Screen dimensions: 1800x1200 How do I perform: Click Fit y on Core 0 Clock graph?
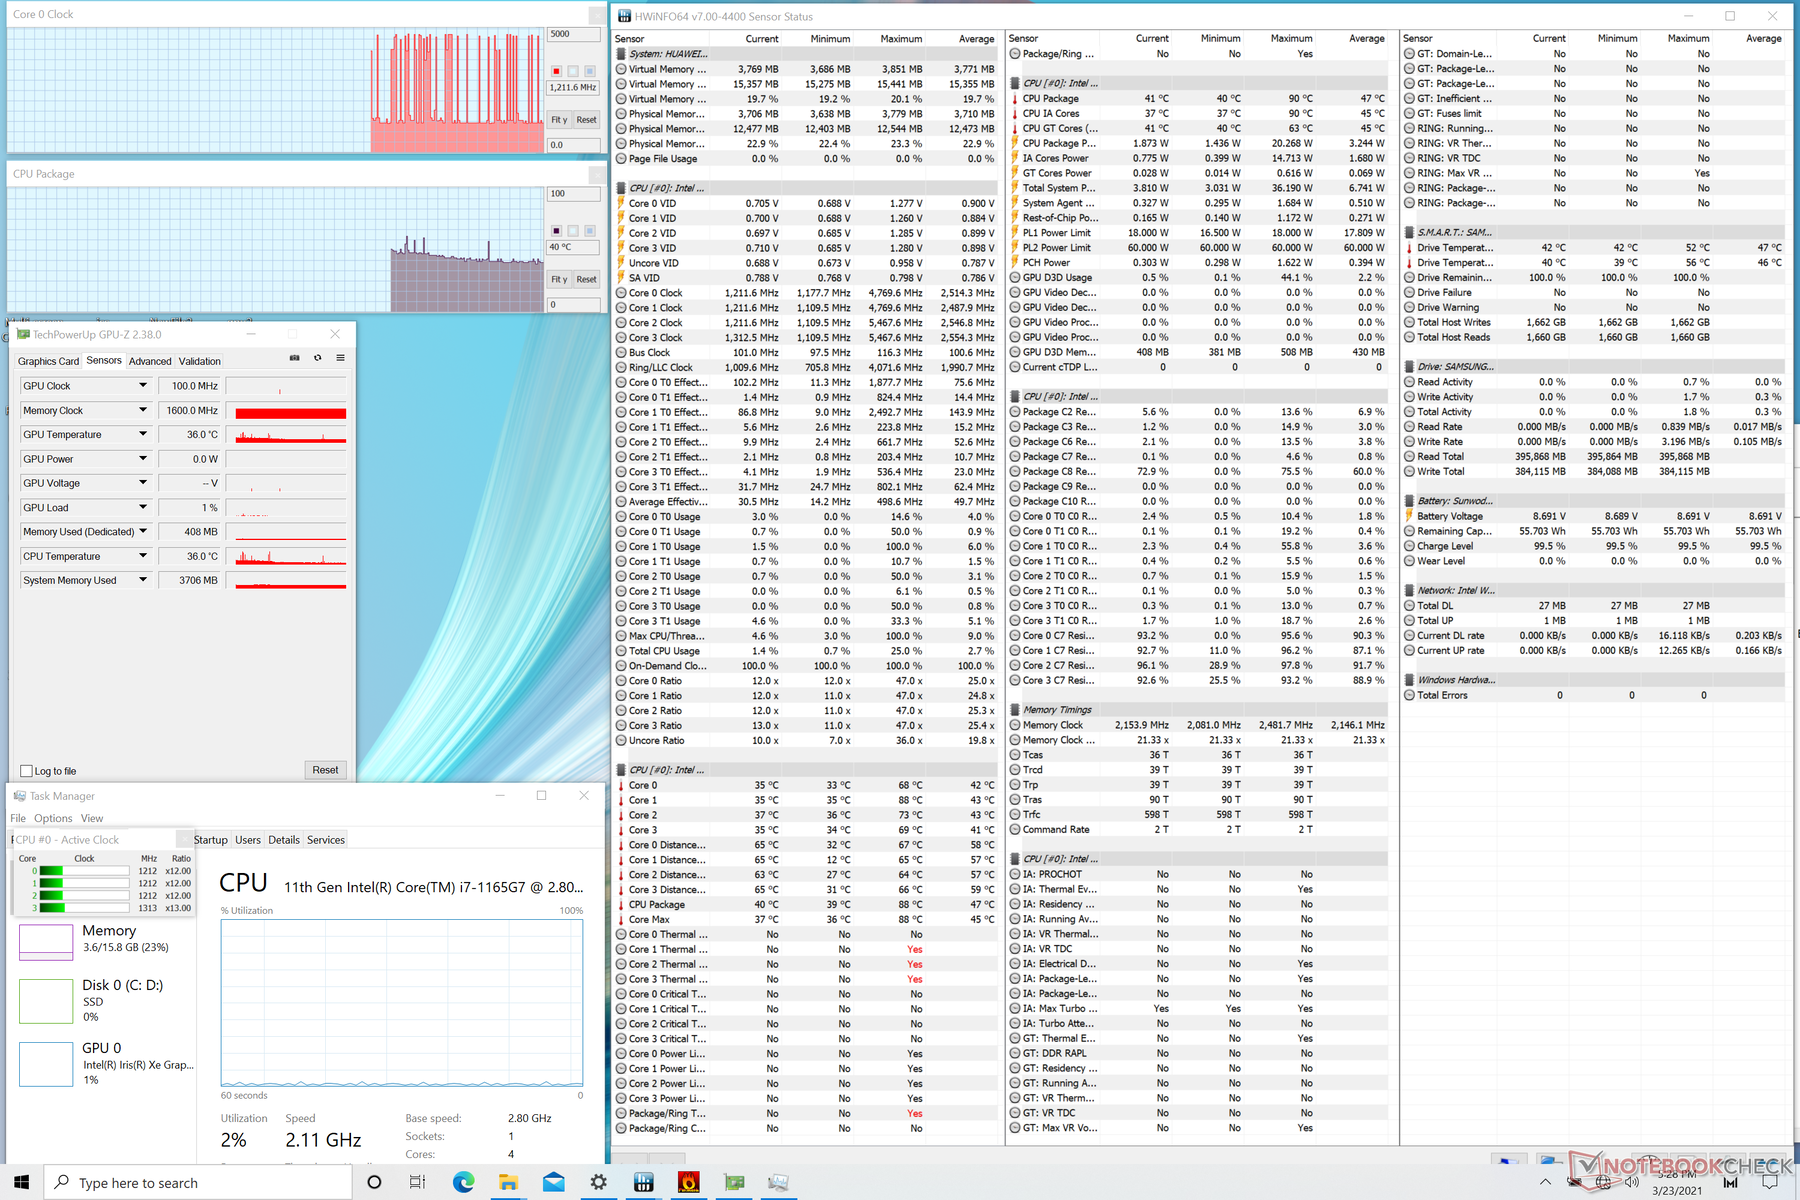point(559,120)
